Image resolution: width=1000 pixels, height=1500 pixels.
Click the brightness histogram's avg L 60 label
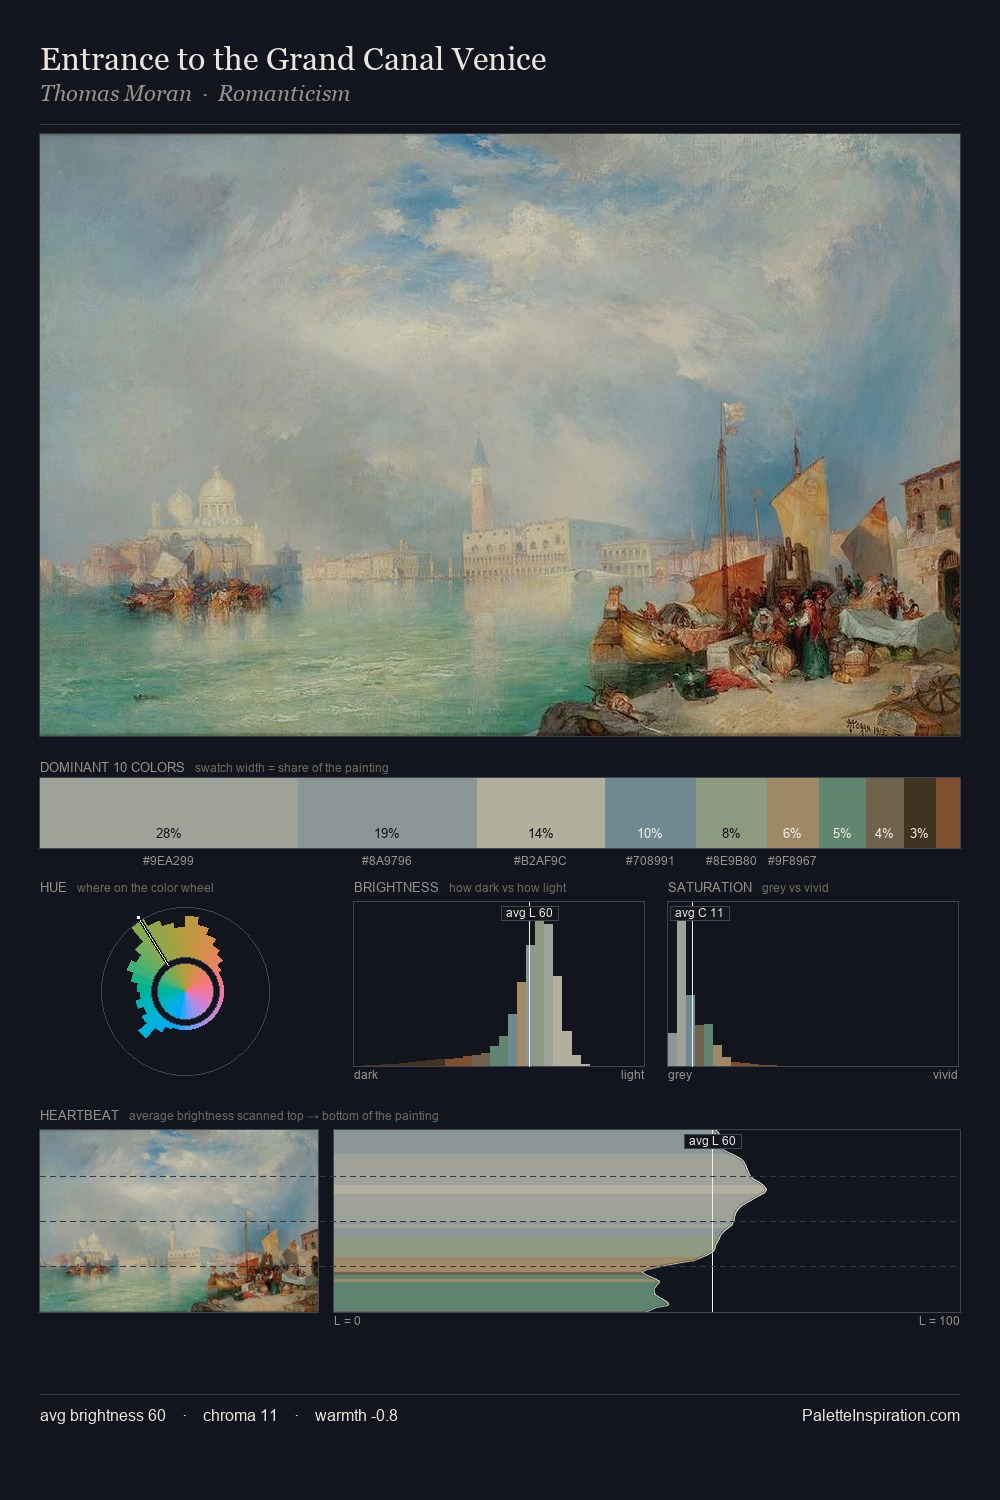click(x=529, y=913)
